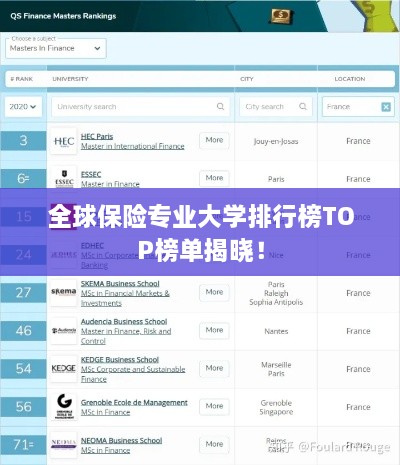
Task: Click the ESSEC logo thumbnail
Action: click(64, 177)
